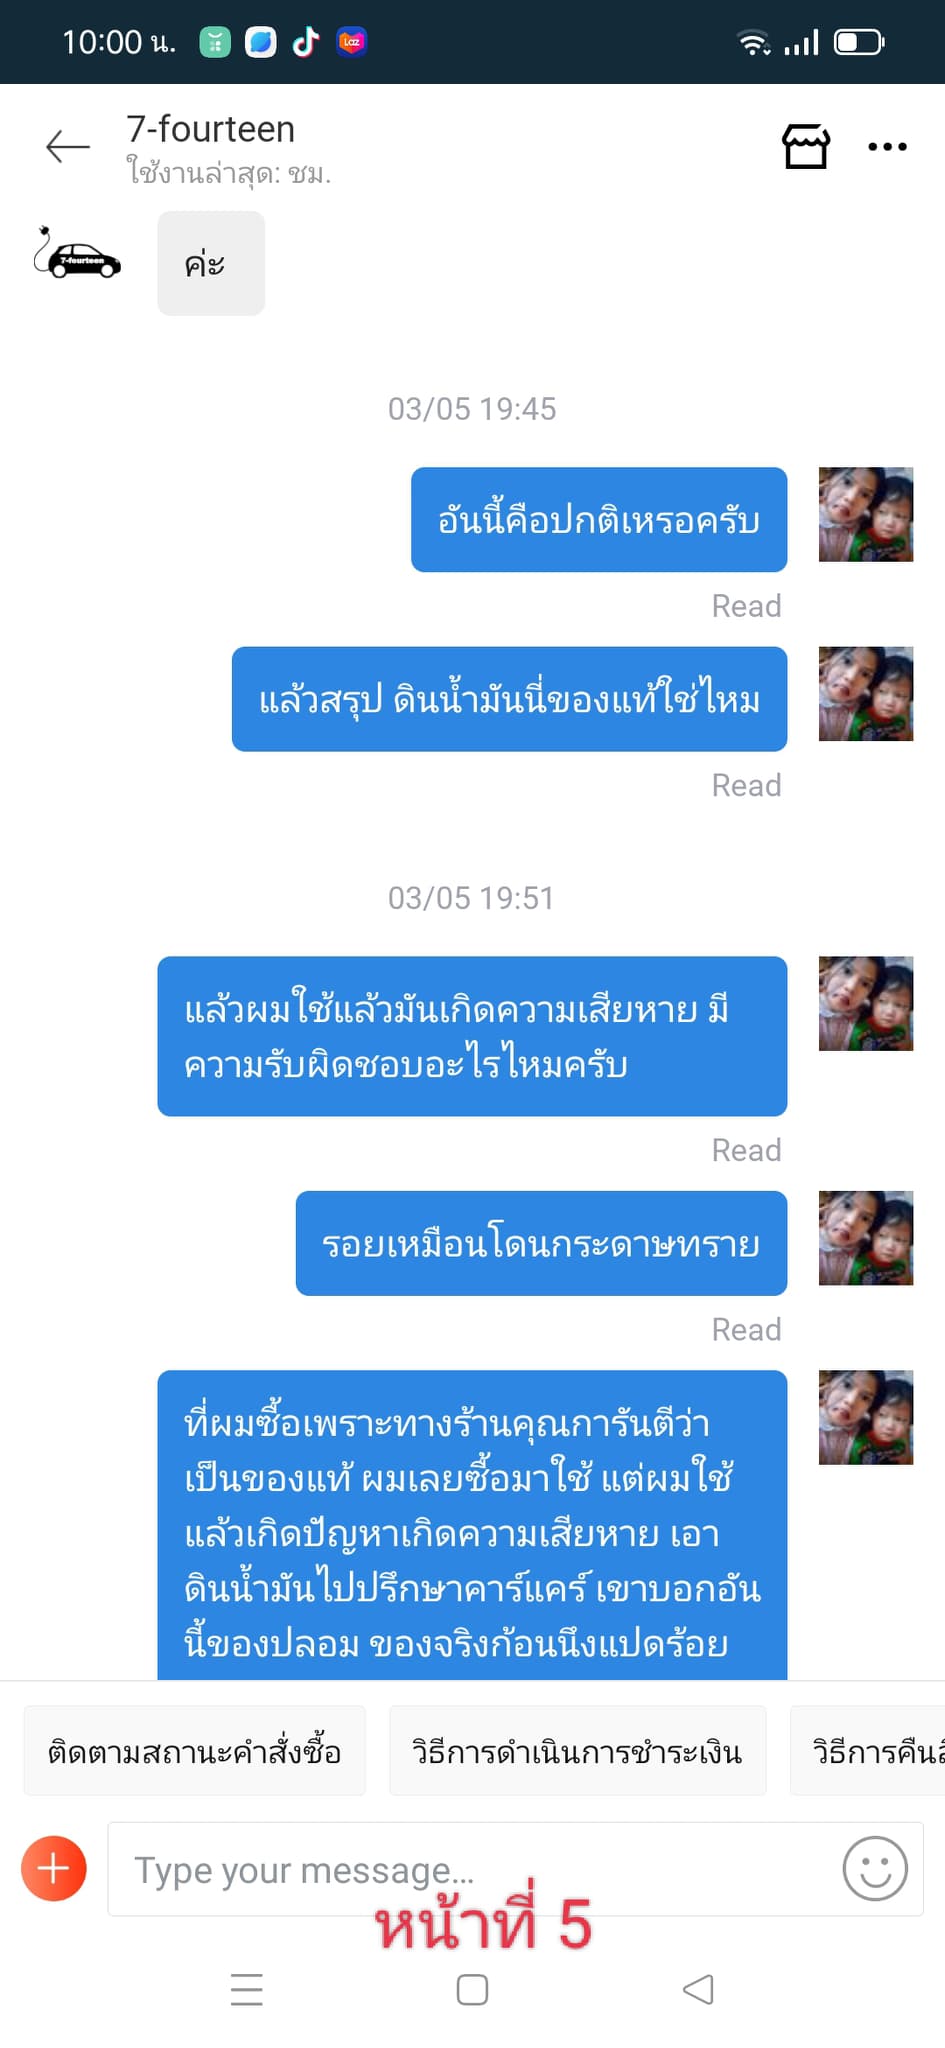Viewport: 945px width, 2048px height.
Task: Open the recent apps menu button
Action: (x=246, y=1989)
